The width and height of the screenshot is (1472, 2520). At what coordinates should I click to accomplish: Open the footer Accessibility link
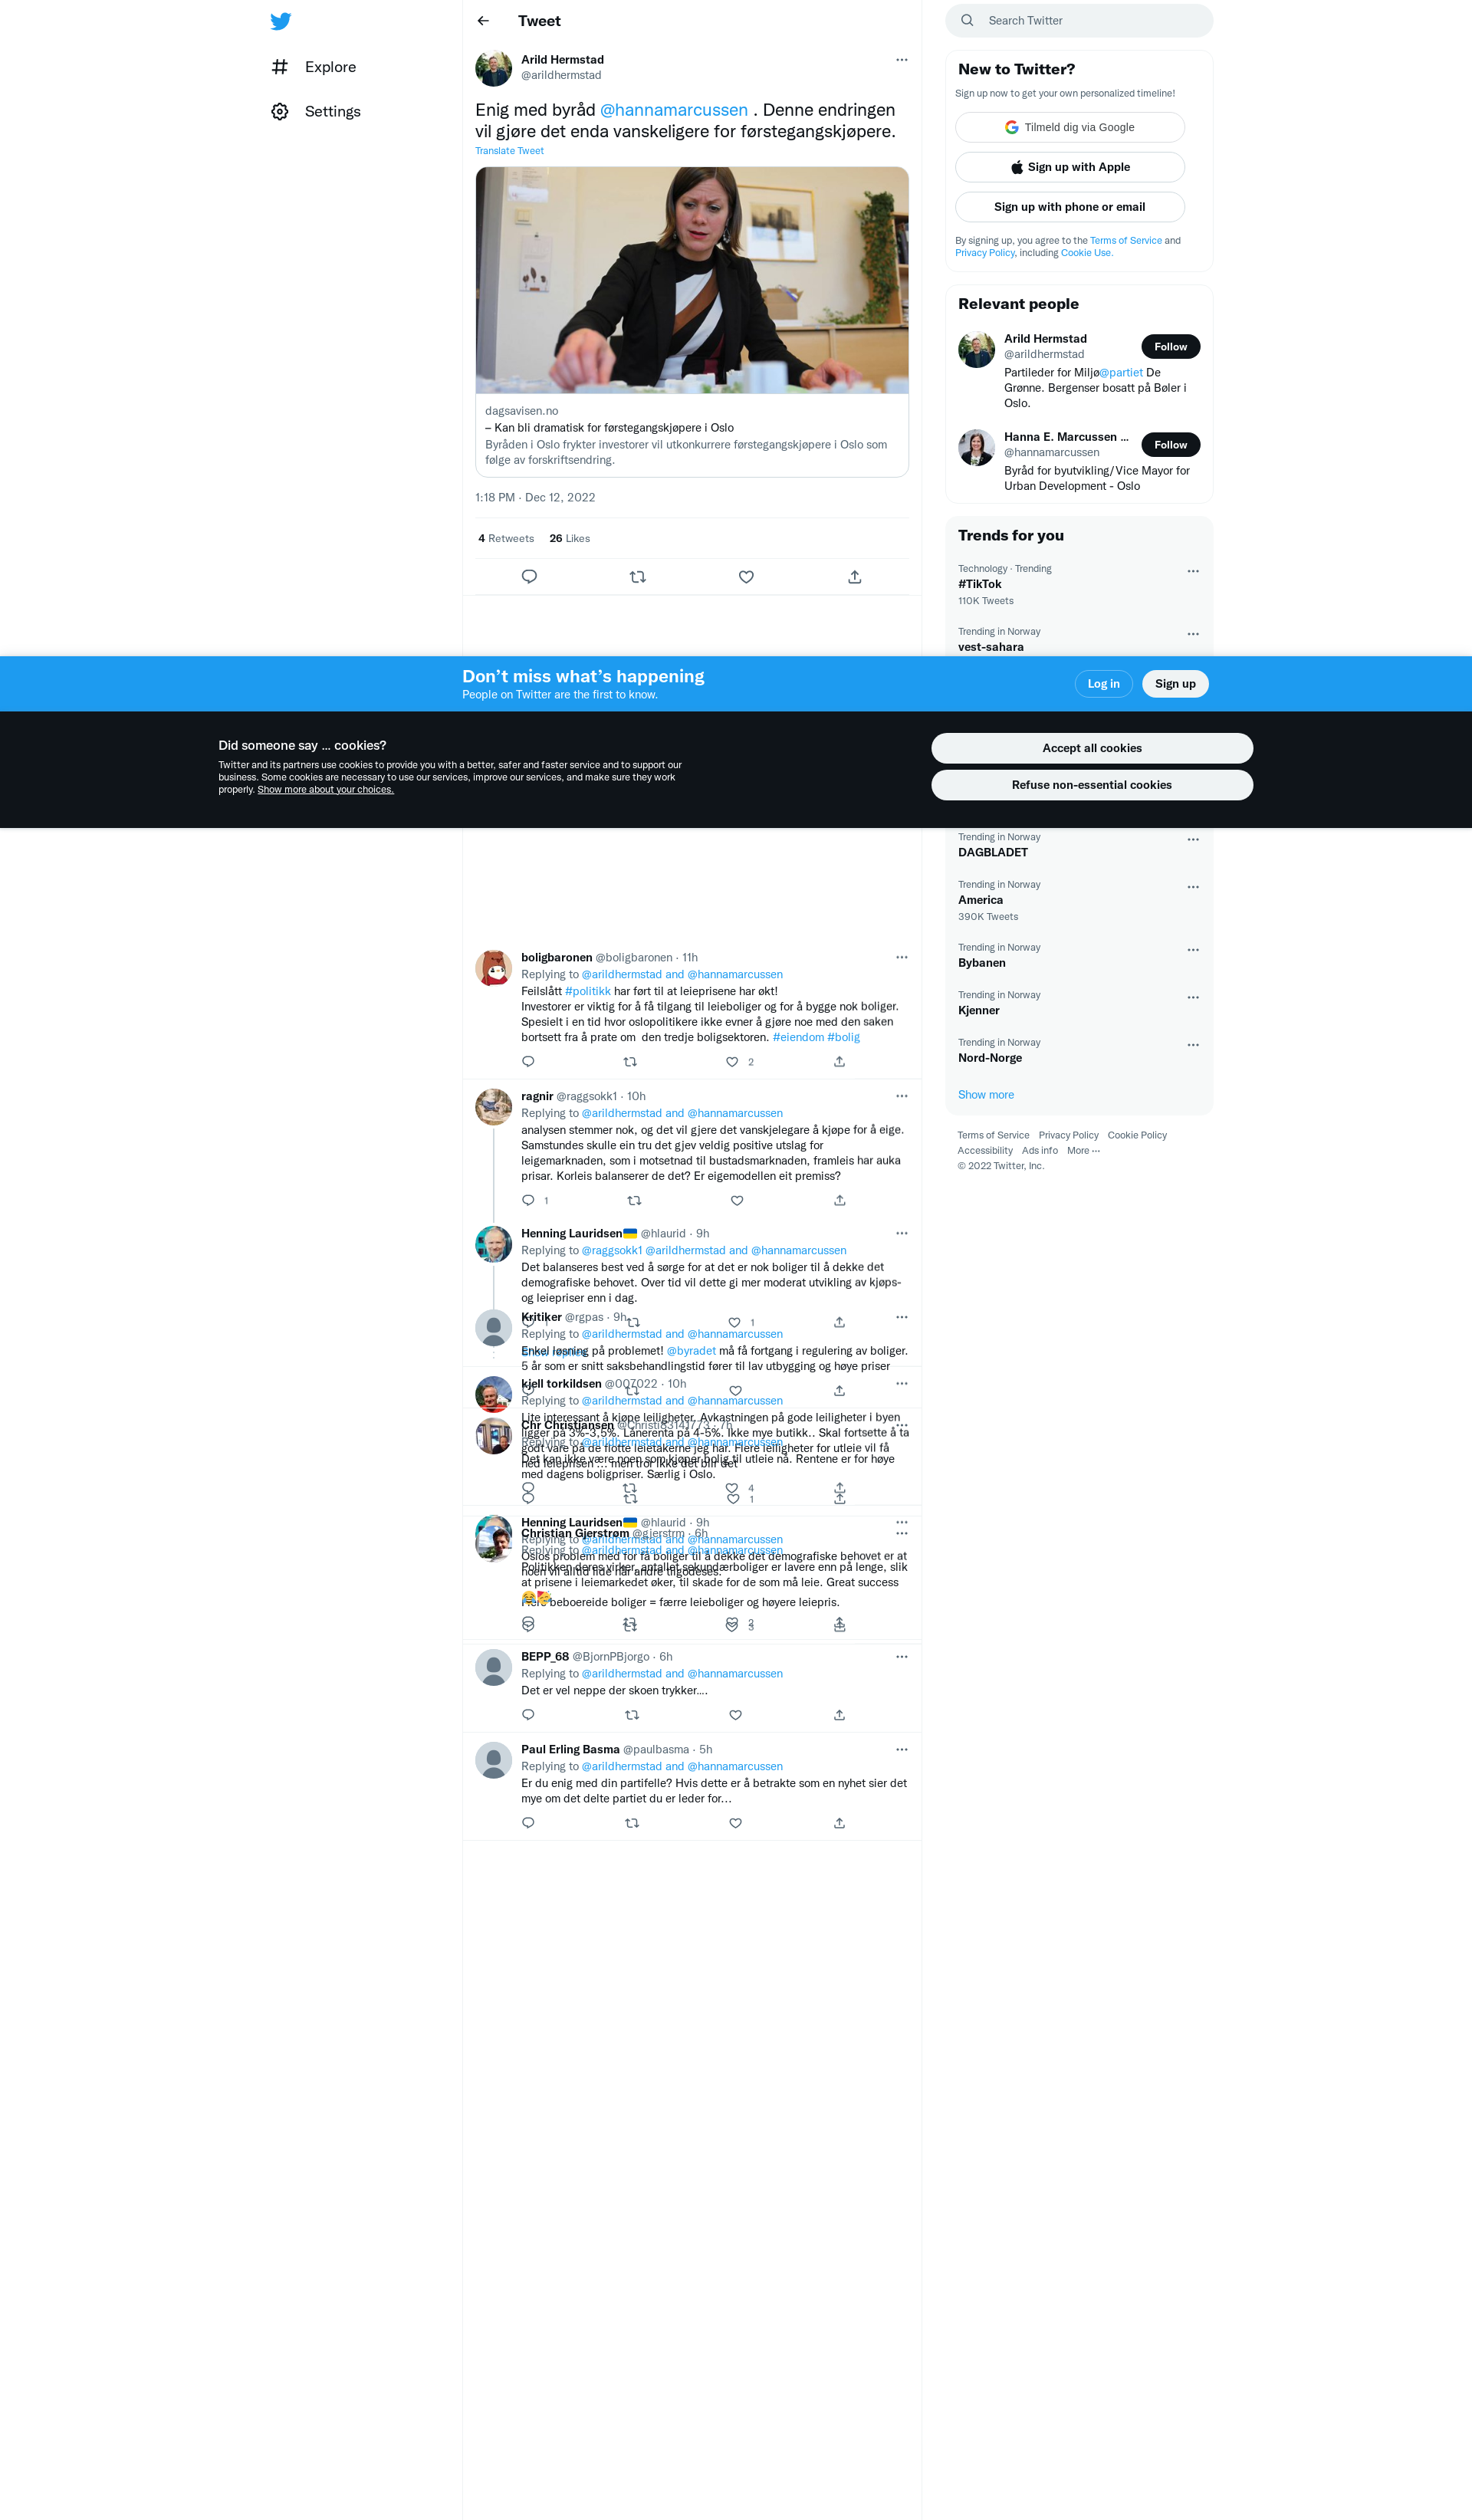(x=985, y=1151)
